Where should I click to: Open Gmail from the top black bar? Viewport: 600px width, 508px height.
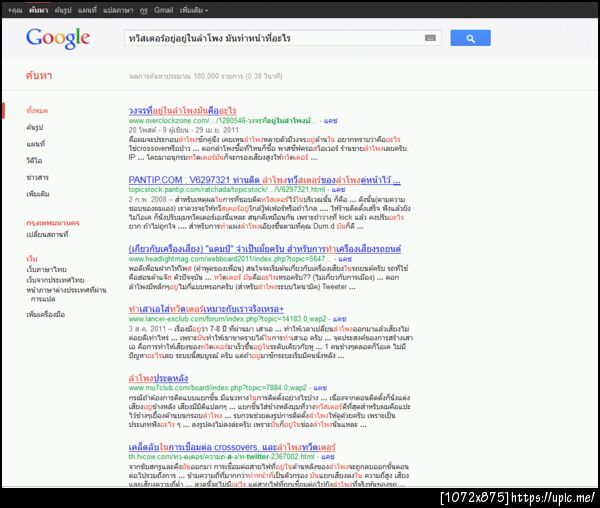[x=163, y=10]
